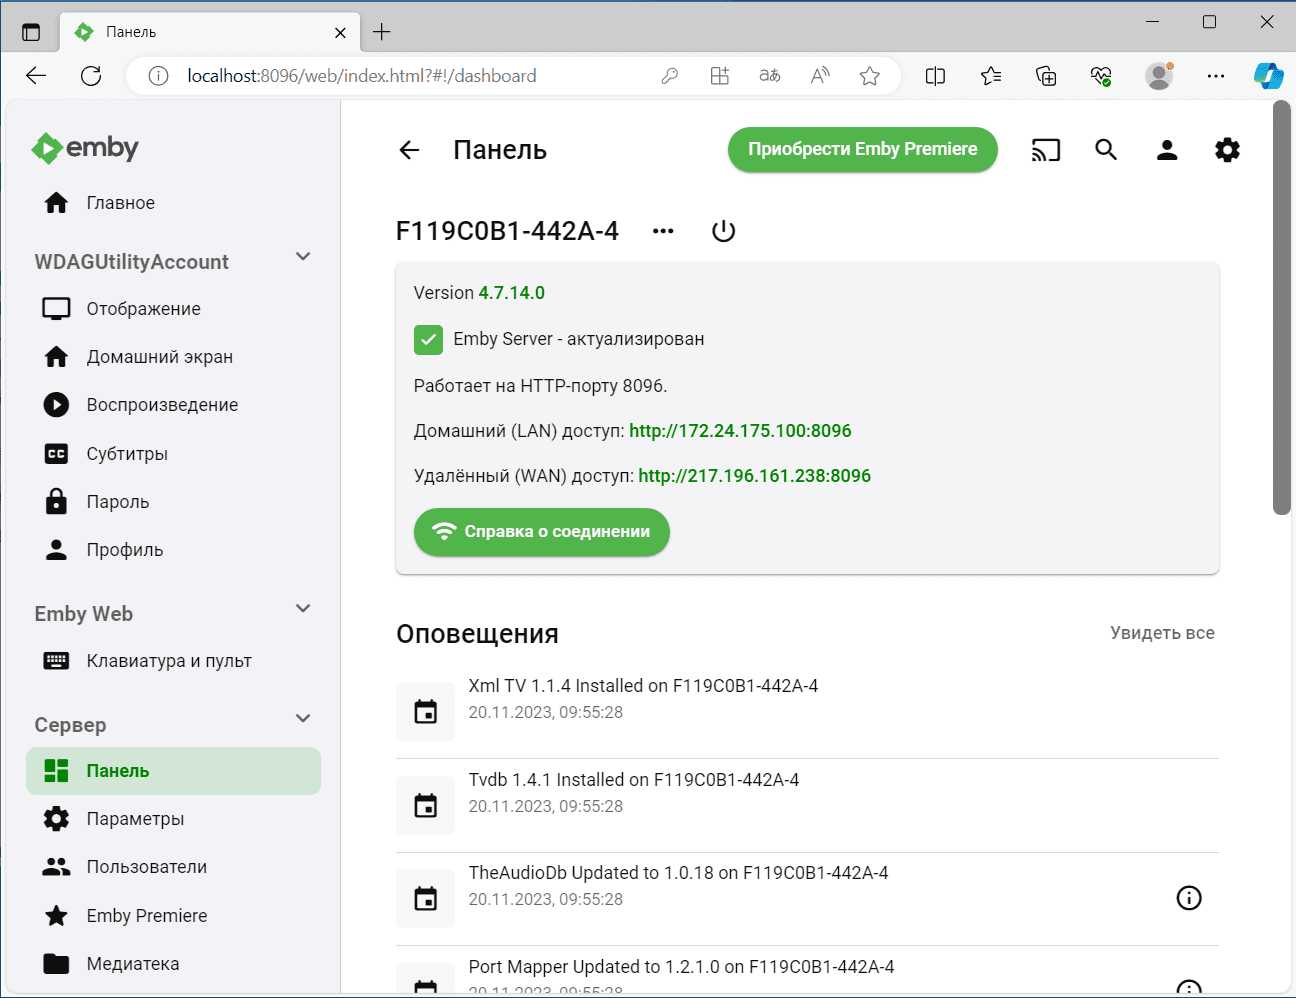
Task: Click the browser address bar
Action: 400,76
